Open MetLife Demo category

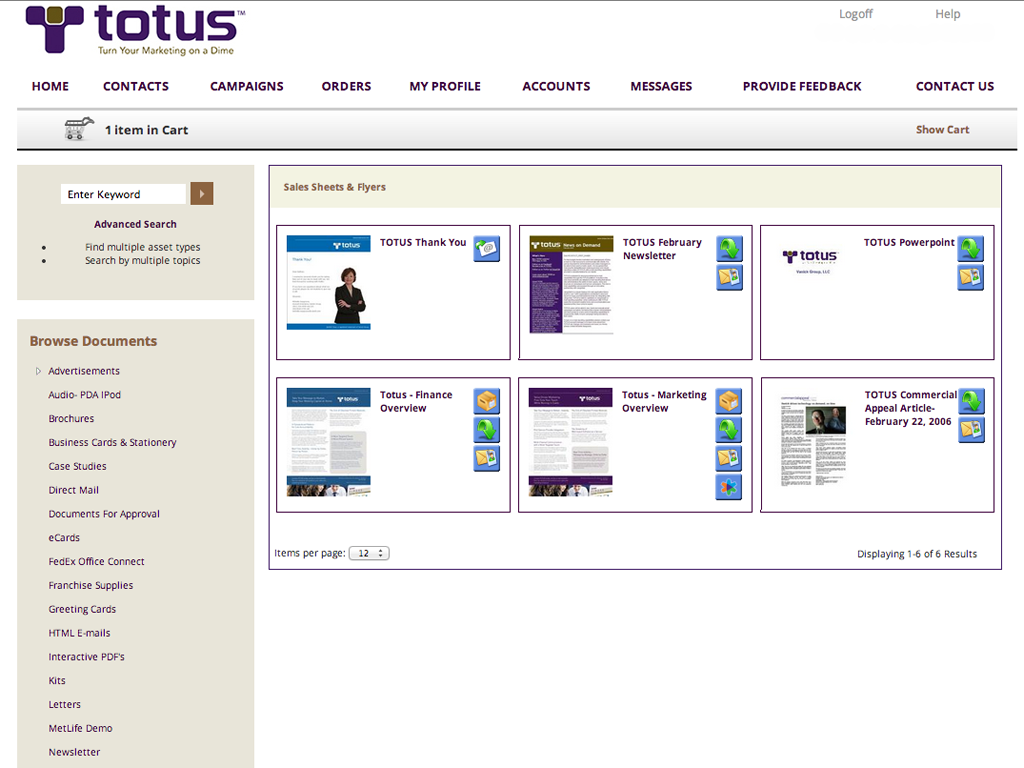80,728
